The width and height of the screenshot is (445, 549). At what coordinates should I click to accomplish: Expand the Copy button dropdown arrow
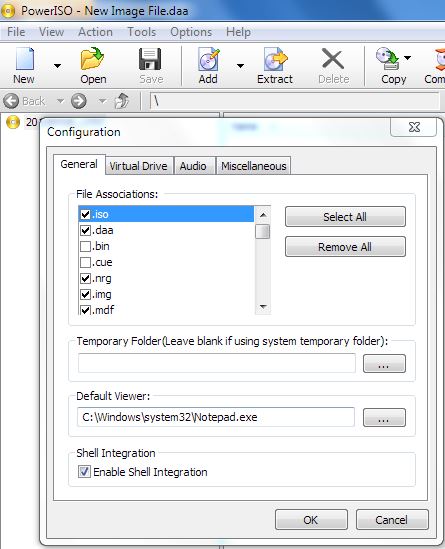pyautogui.click(x=408, y=57)
